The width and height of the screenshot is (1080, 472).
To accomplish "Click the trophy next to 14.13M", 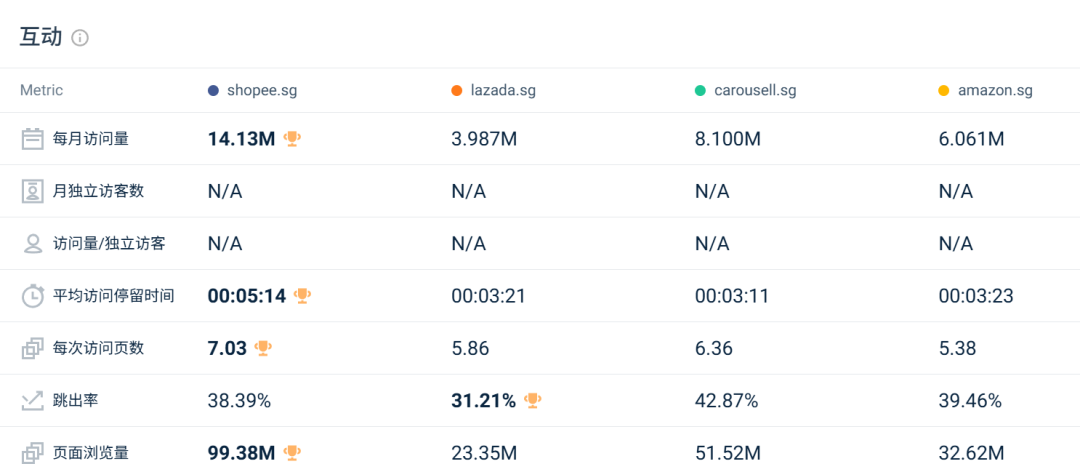I will (292, 139).
